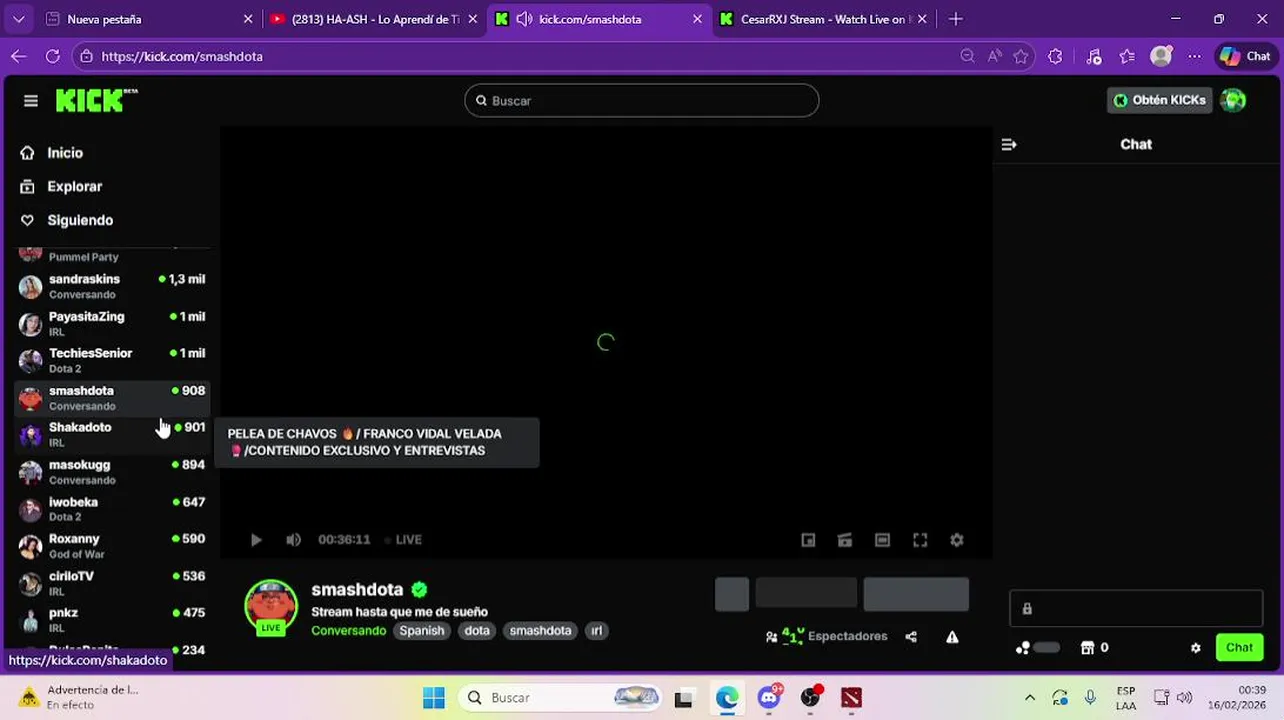
Task: Collapse the chat panel arrow icon
Action: point(1009,145)
